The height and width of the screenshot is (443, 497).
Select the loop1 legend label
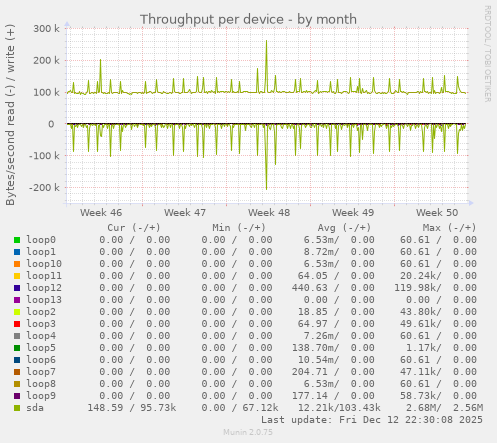[x=41, y=252]
